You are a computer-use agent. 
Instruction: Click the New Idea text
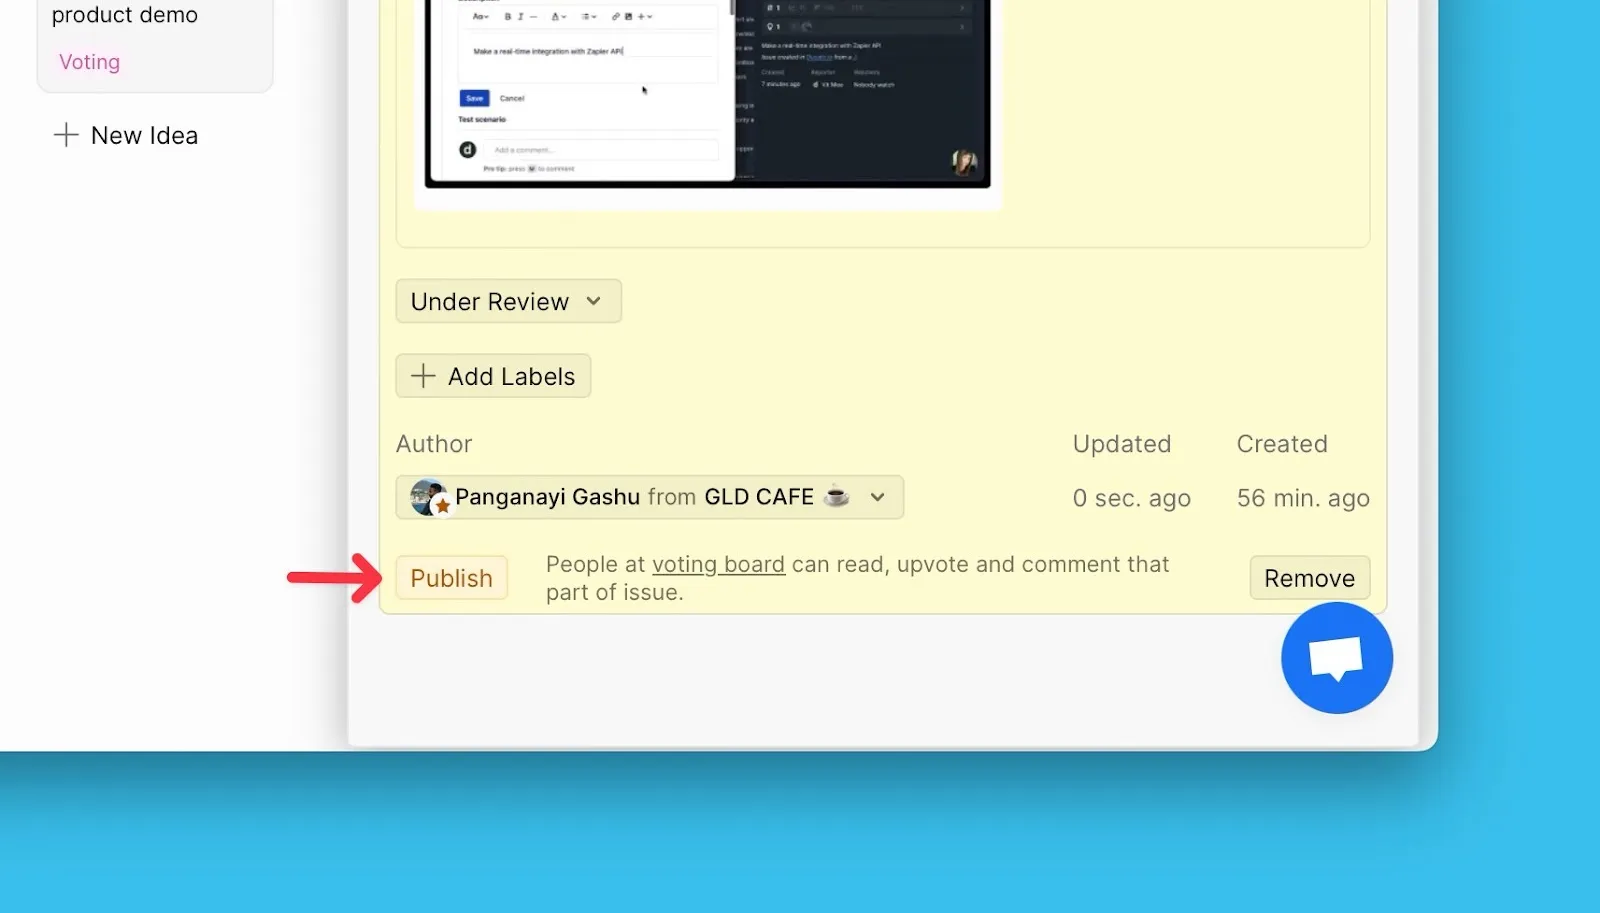(x=144, y=135)
